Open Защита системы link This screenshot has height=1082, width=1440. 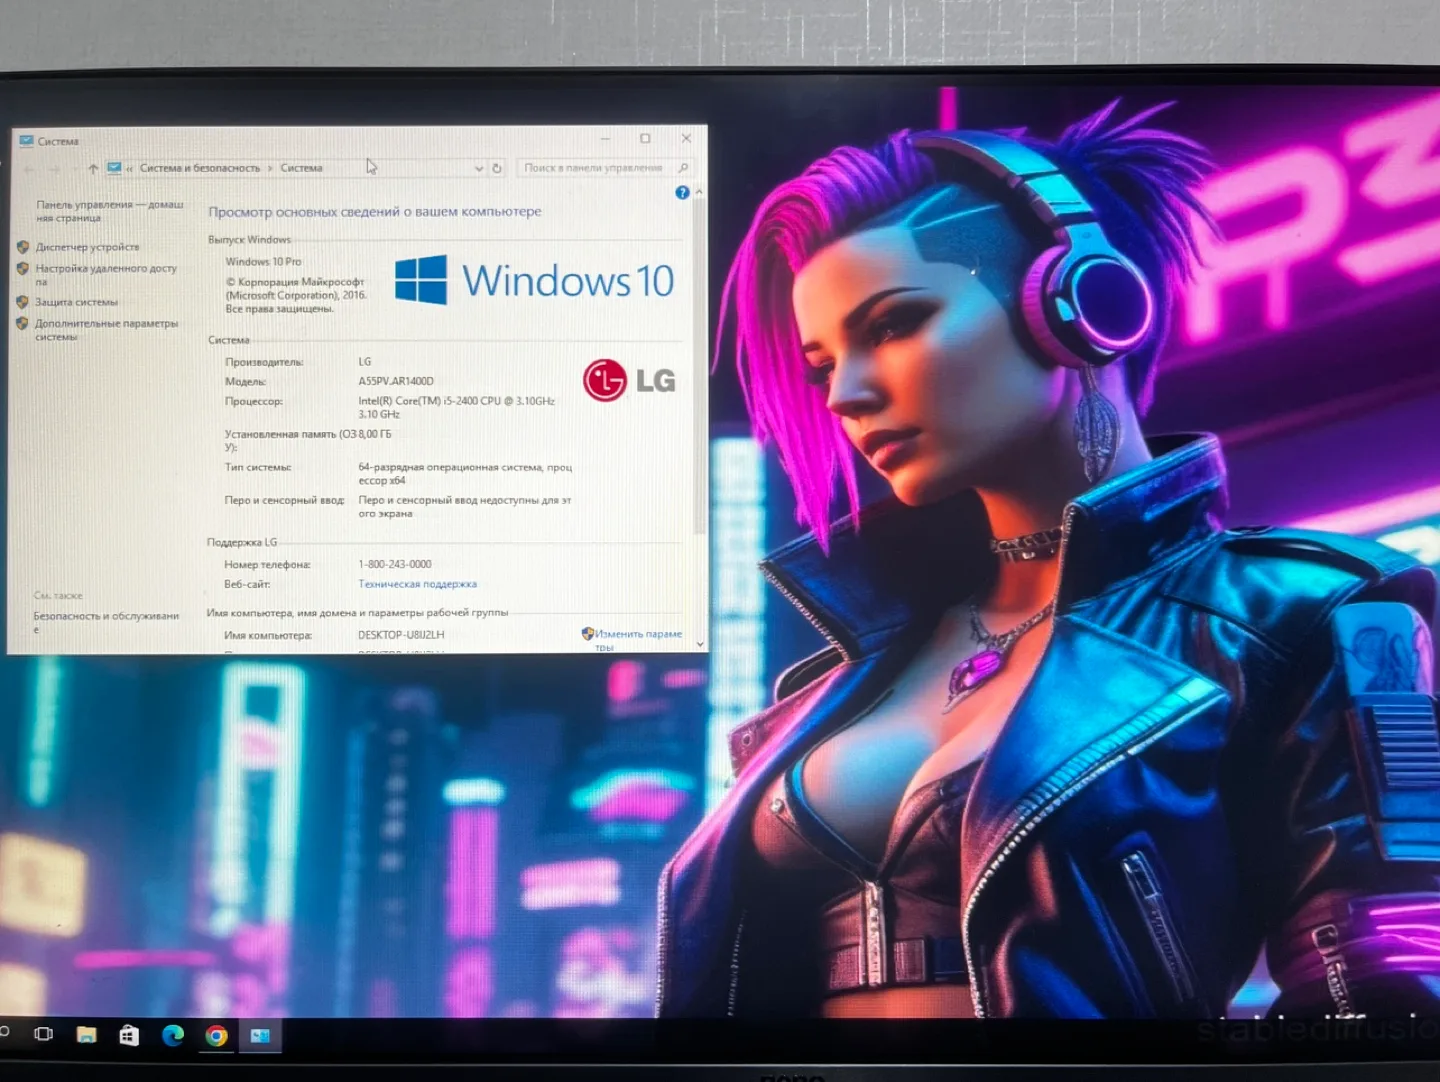[x=76, y=302]
